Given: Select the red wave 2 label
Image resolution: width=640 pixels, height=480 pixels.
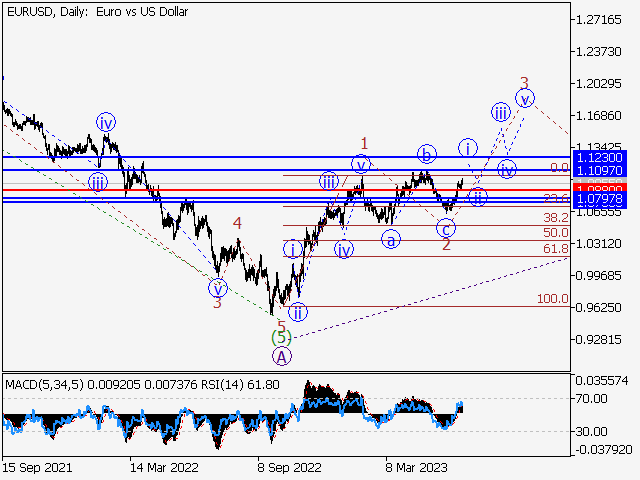Looking at the screenshot, I should click(447, 245).
